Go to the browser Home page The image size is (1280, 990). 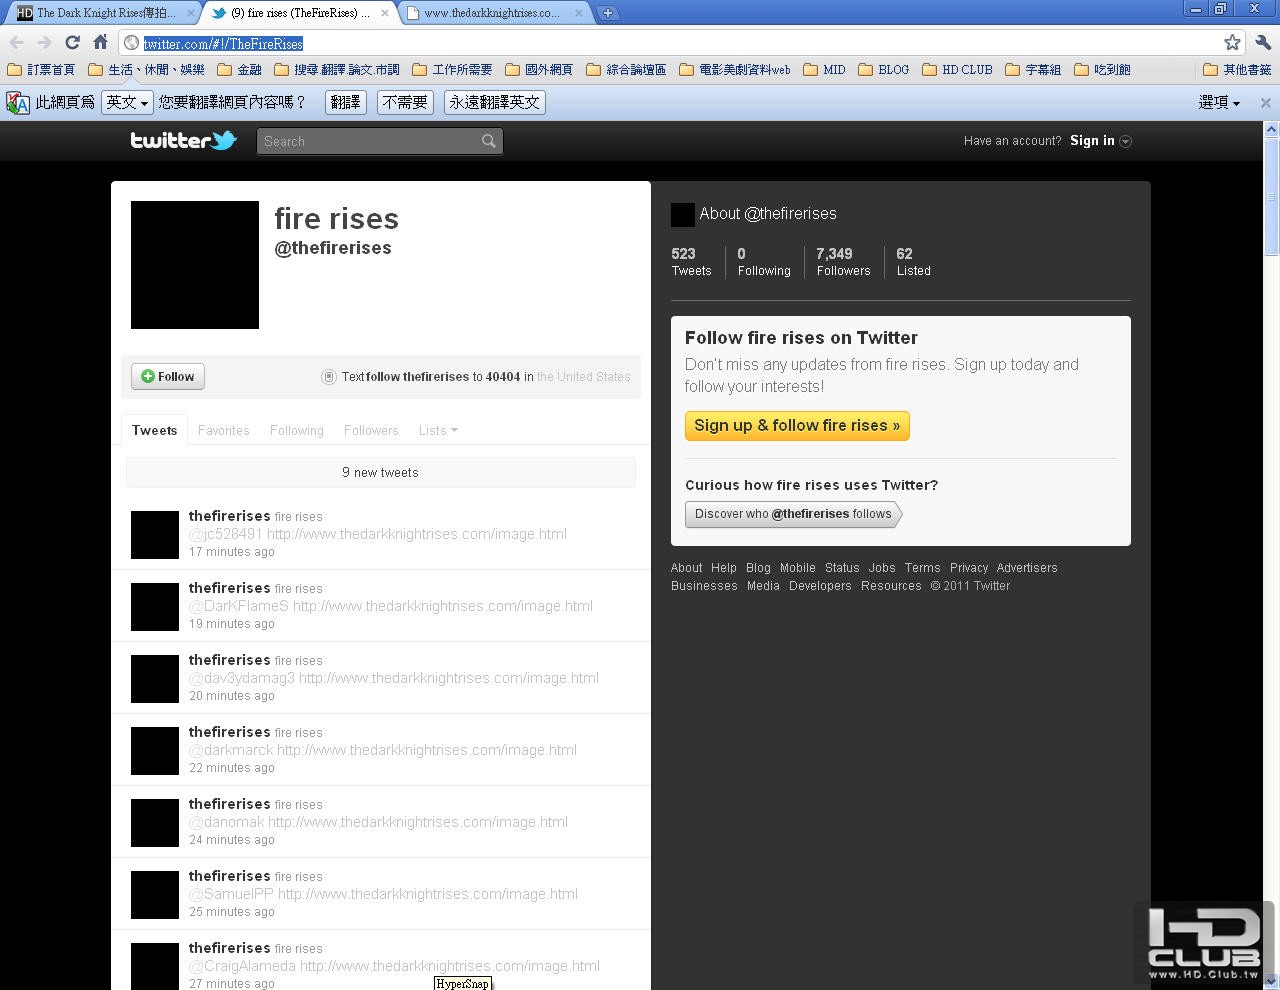[100, 42]
